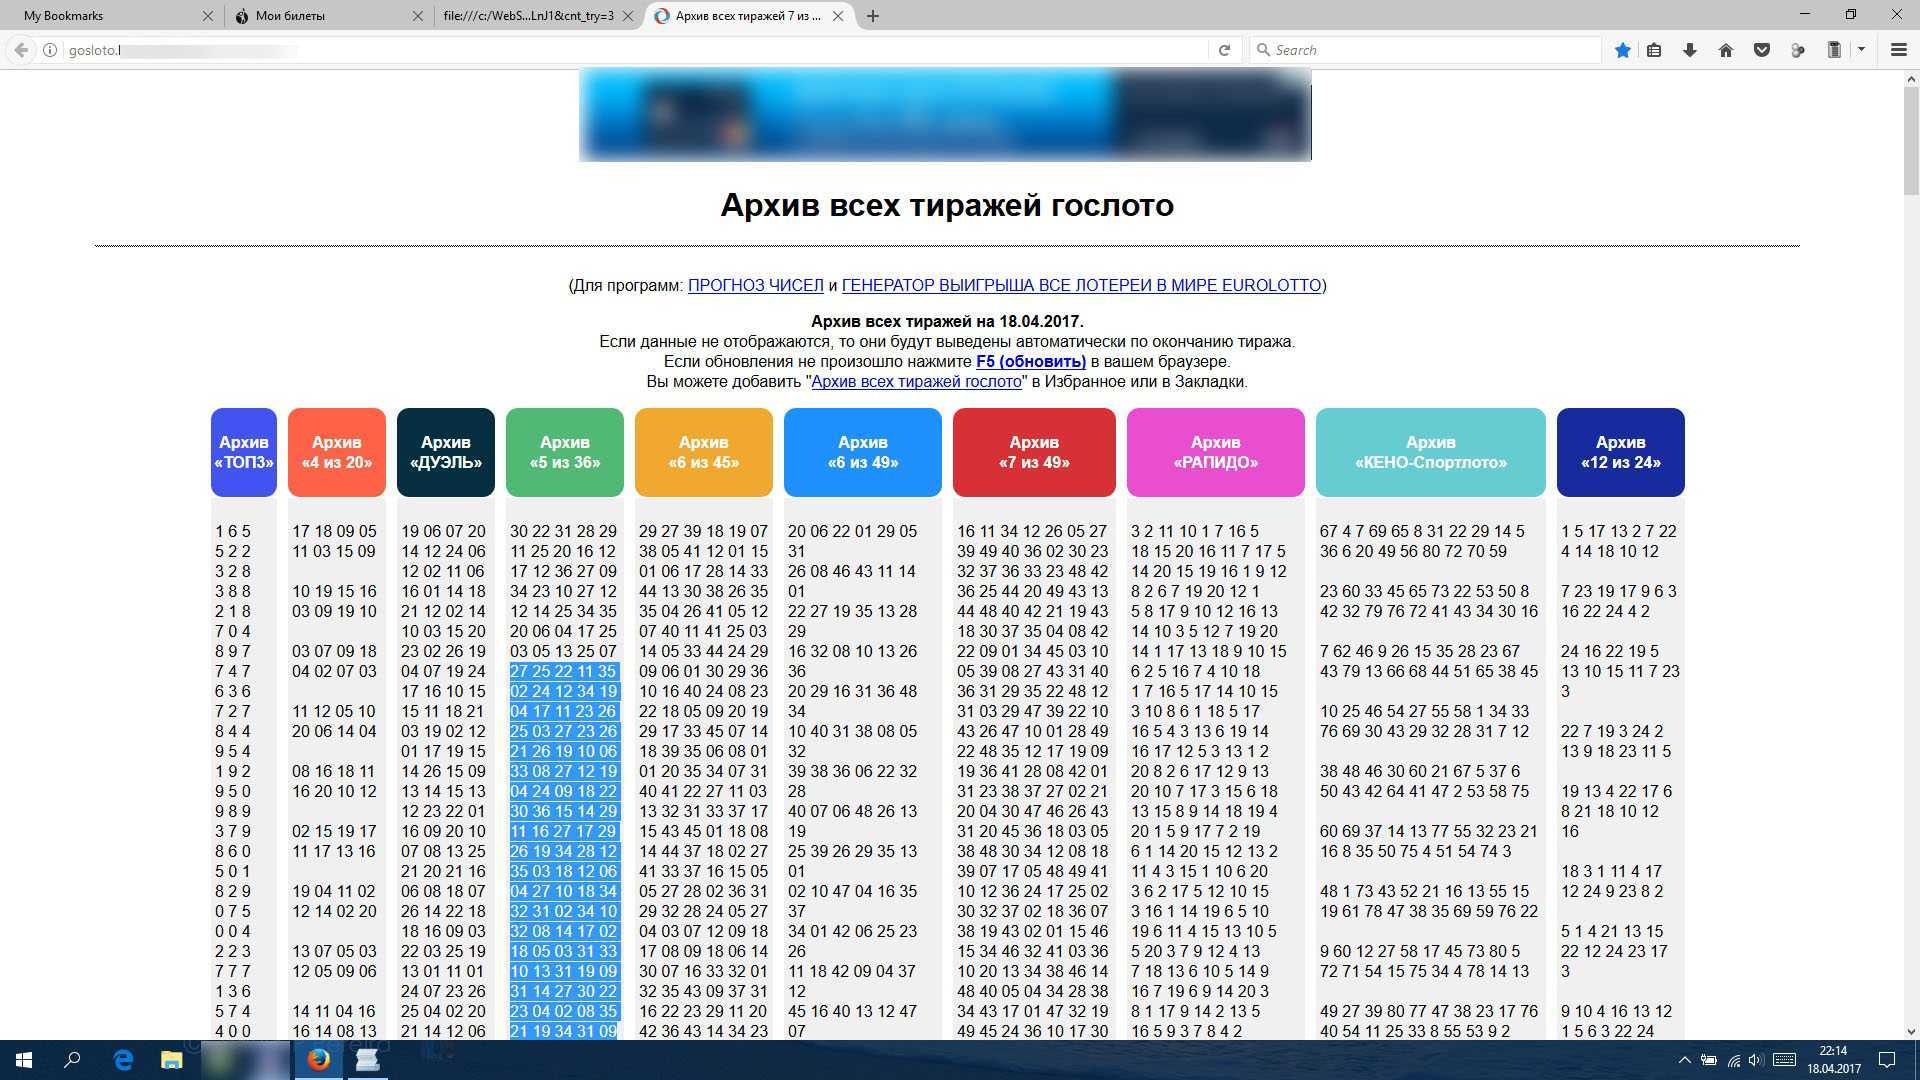Launch Microsoft Edge from the taskbar
This screenshot has height=1080, width=1920.
click(x=123, y=1060)
